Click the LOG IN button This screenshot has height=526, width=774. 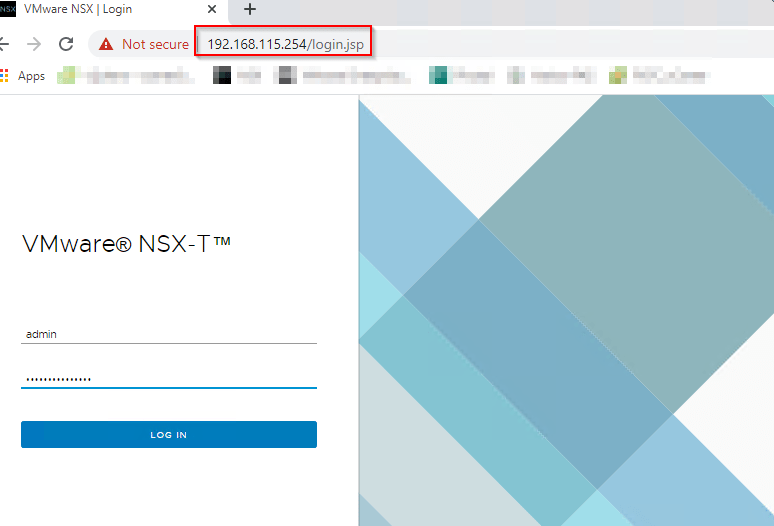pos(169,434)
